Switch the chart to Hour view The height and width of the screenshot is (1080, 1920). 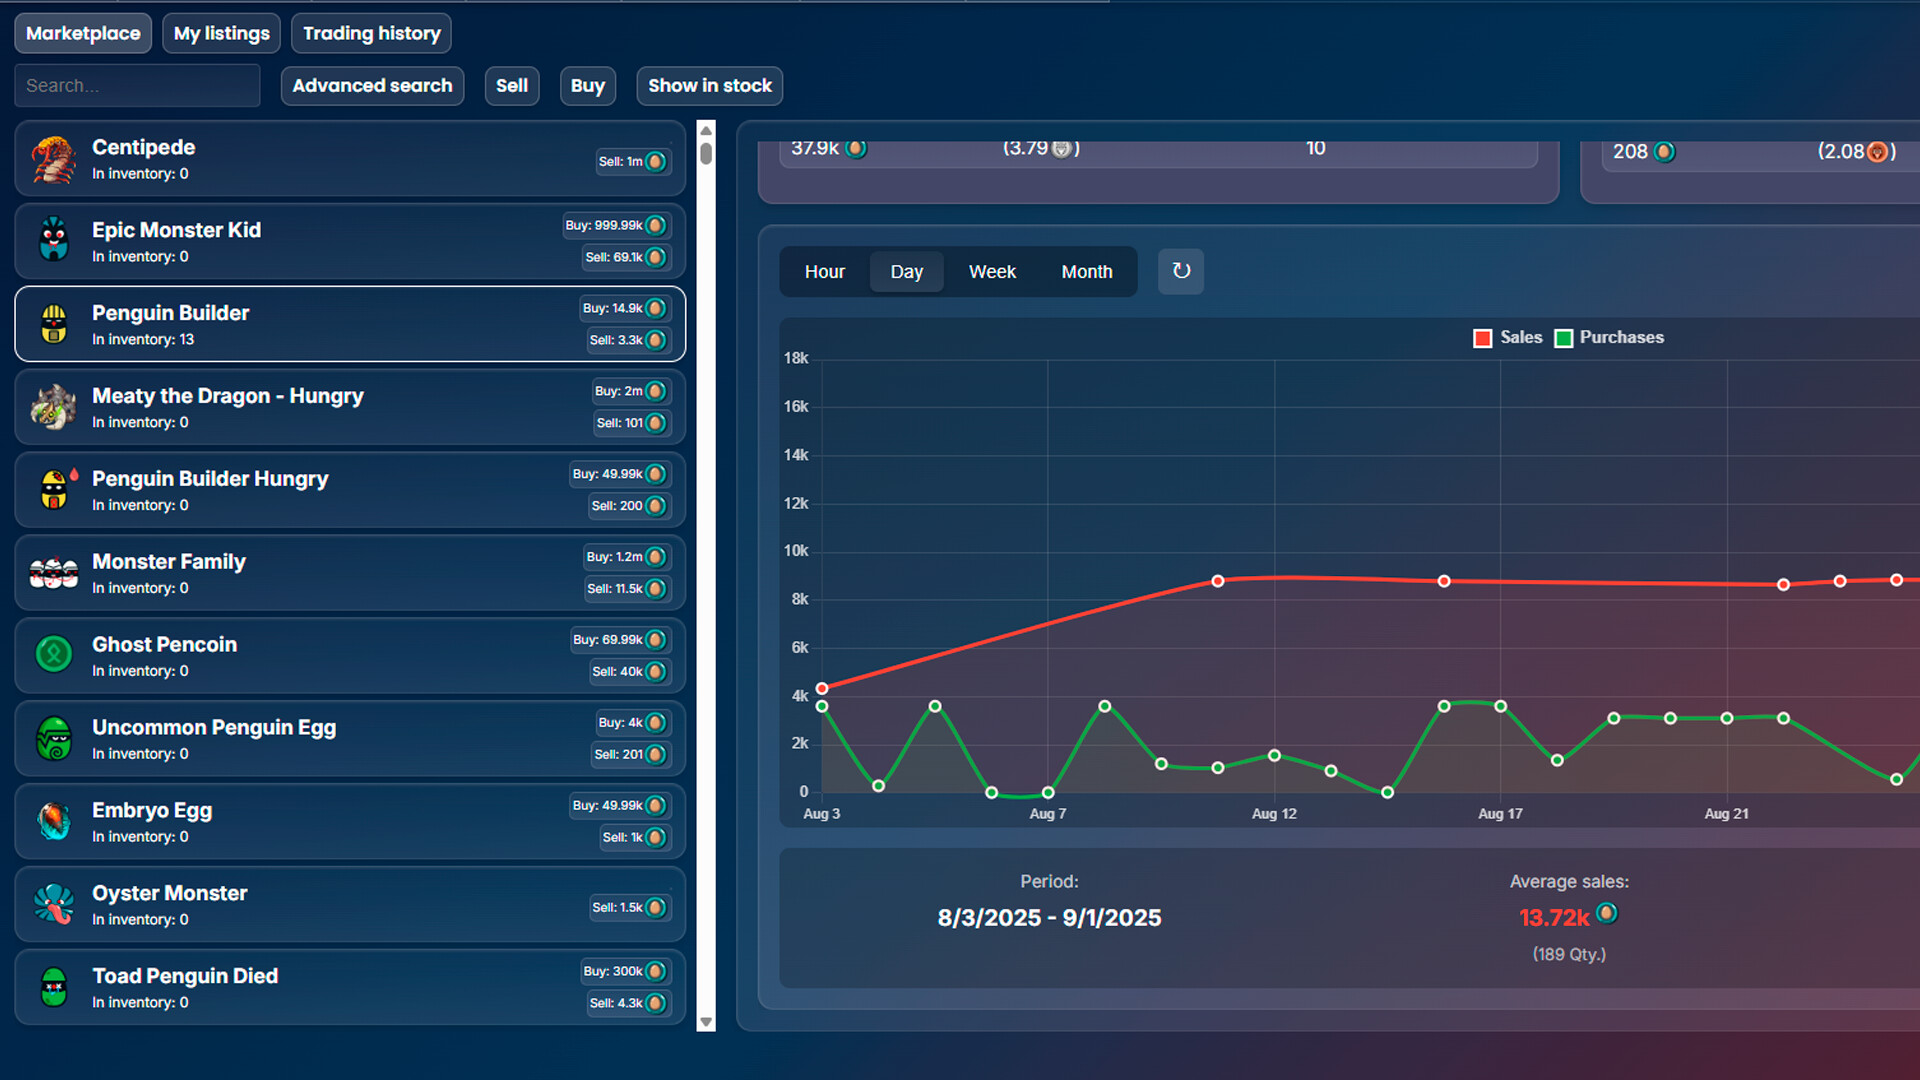tap(824, 271)
